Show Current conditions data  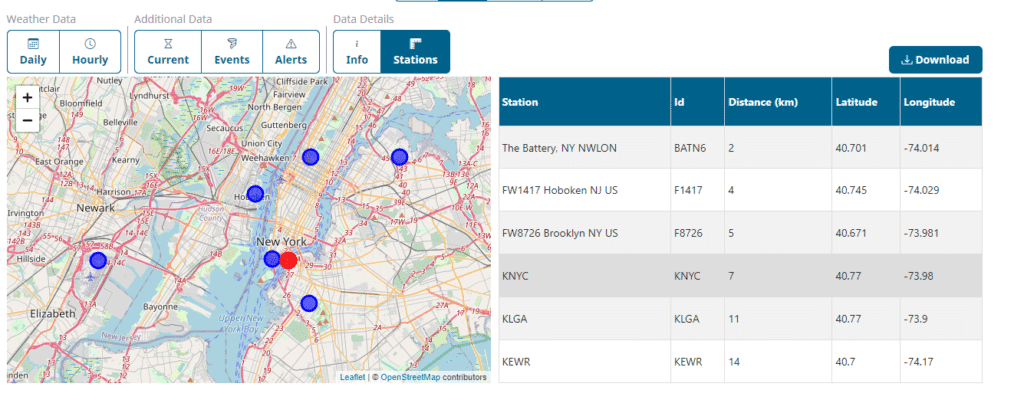[168, 51]
